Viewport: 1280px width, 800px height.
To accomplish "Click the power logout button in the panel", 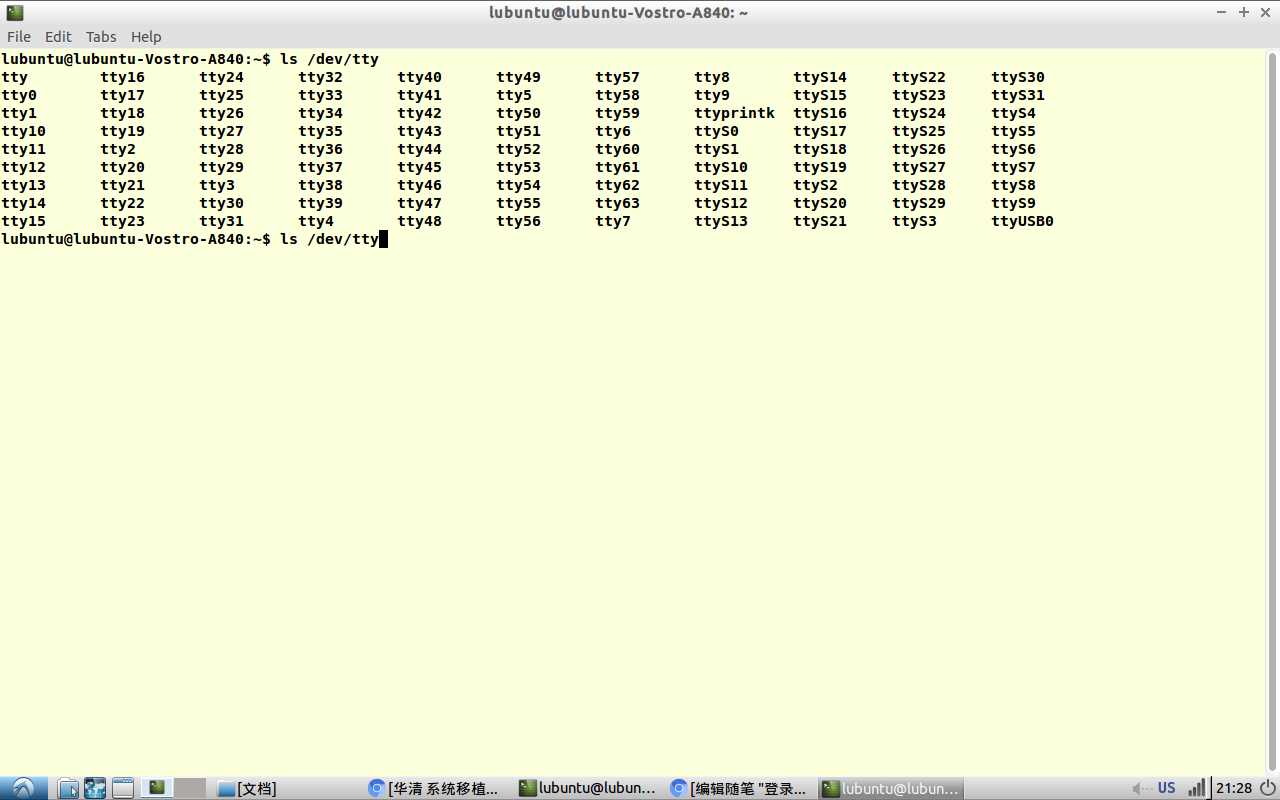I will (1268, 788).
